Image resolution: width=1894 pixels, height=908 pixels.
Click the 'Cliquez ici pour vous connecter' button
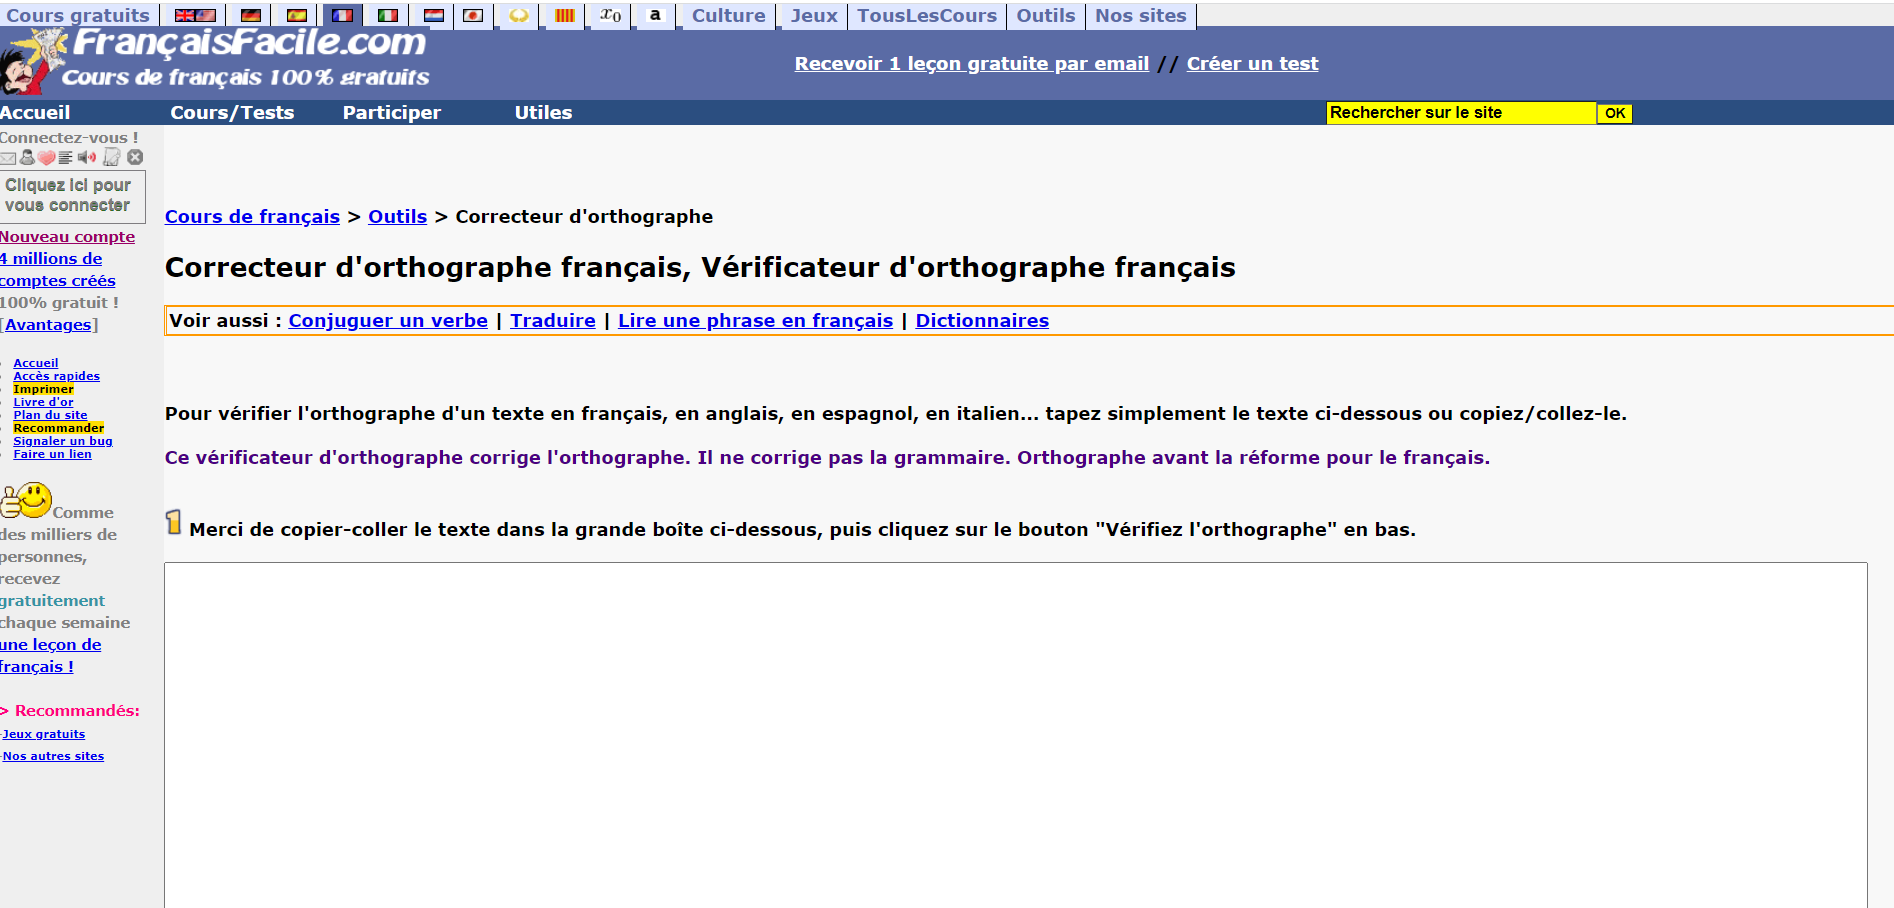pyautogui.click(x=72, y=195)
